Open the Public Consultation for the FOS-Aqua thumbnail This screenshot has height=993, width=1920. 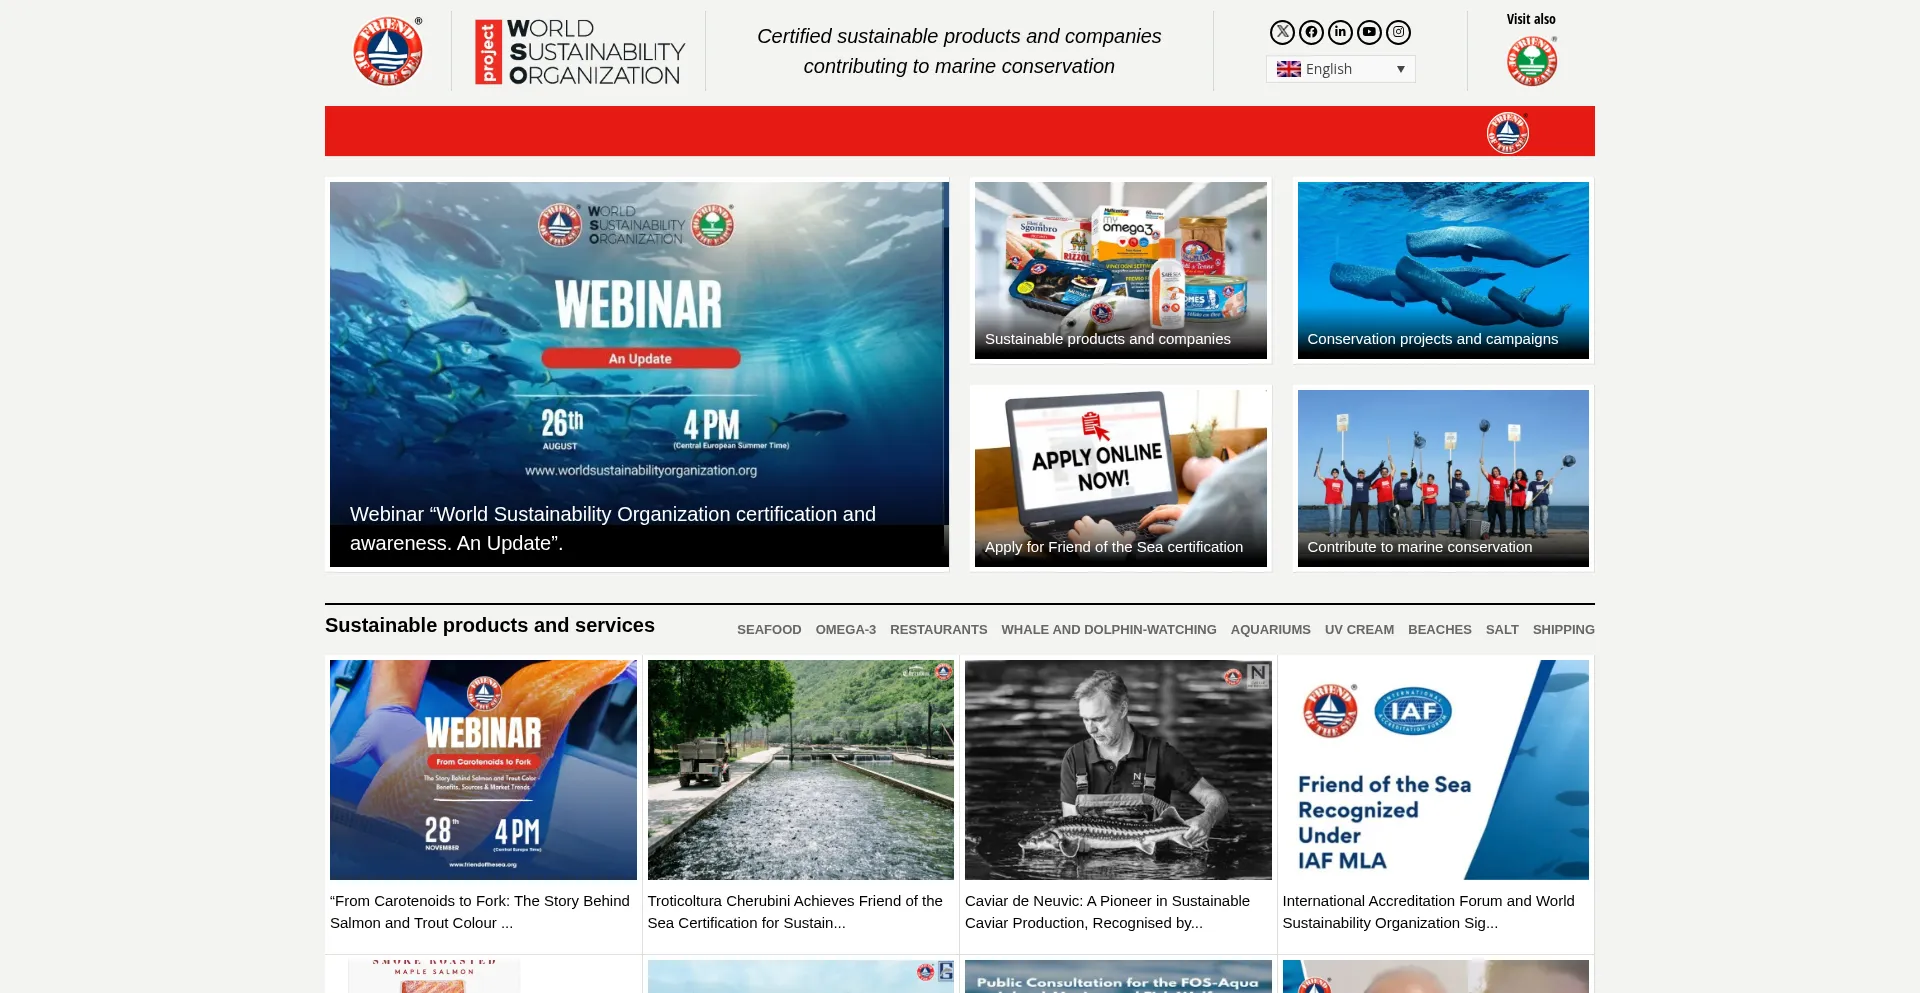(1118, 977)
